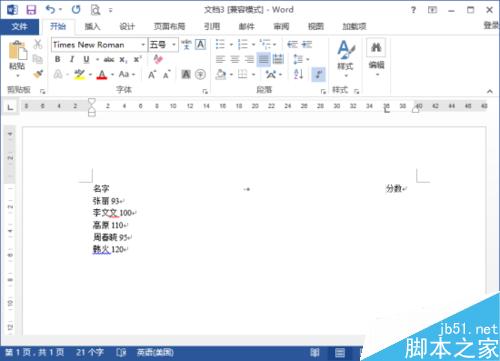Toggle Underline formatting
The height and width of the screenshot is (361, 500).
point(86,59)
